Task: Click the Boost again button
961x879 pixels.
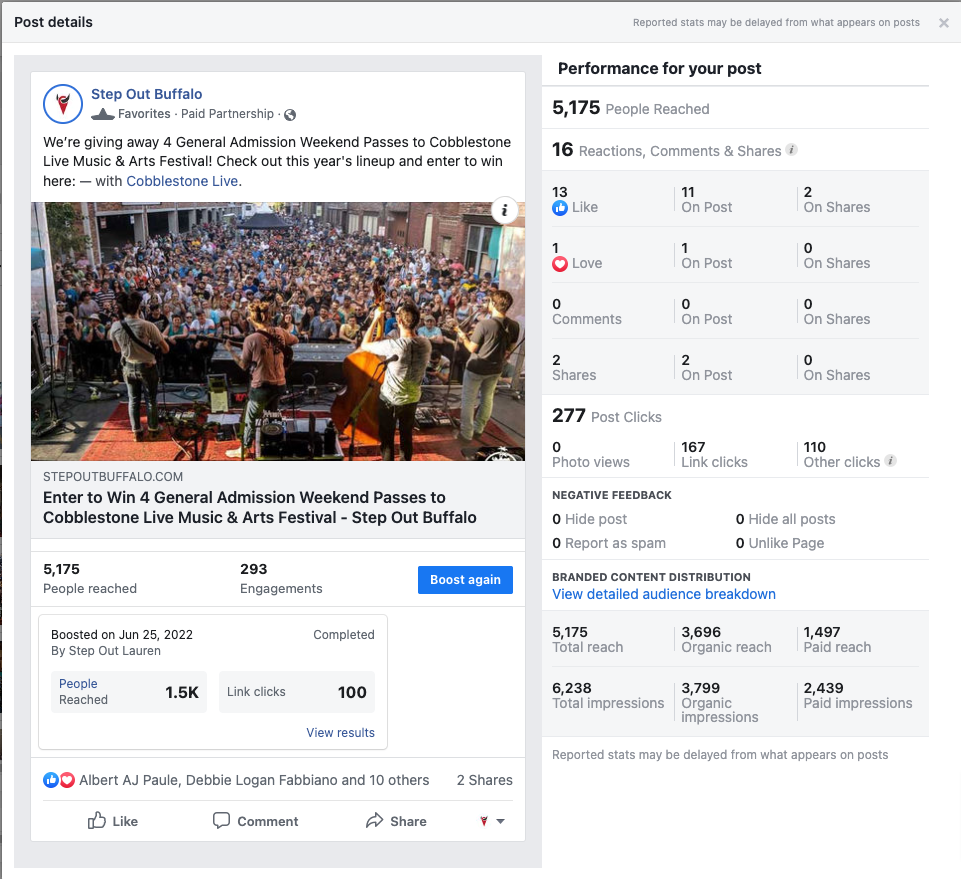Action: tap(465, 580)
